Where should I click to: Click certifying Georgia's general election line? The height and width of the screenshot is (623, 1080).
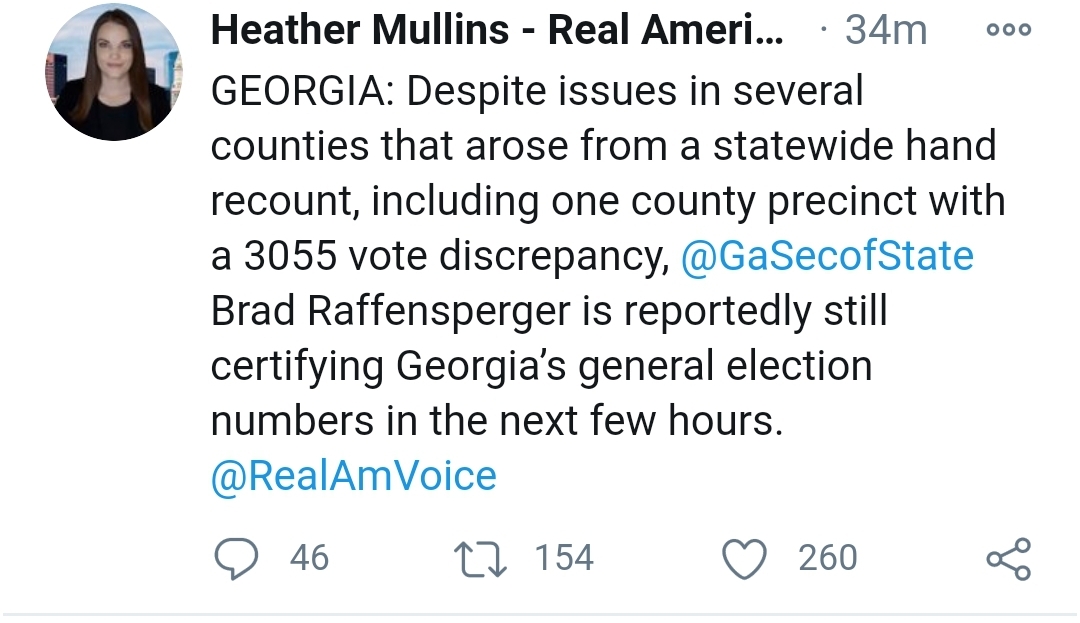click(x=541, y=366)
